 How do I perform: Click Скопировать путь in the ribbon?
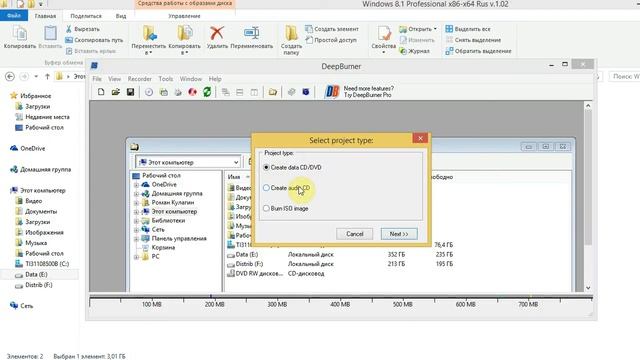pos(94,40)
